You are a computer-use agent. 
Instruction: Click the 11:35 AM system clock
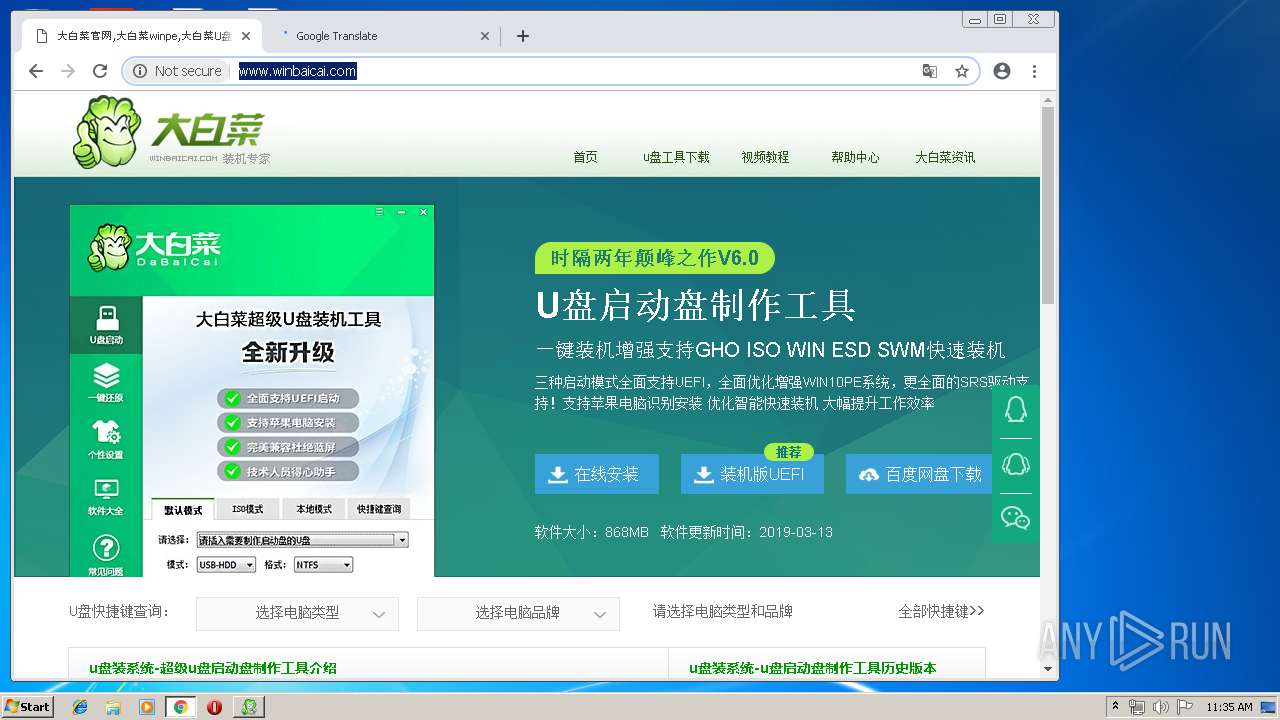click(1229, 707)
